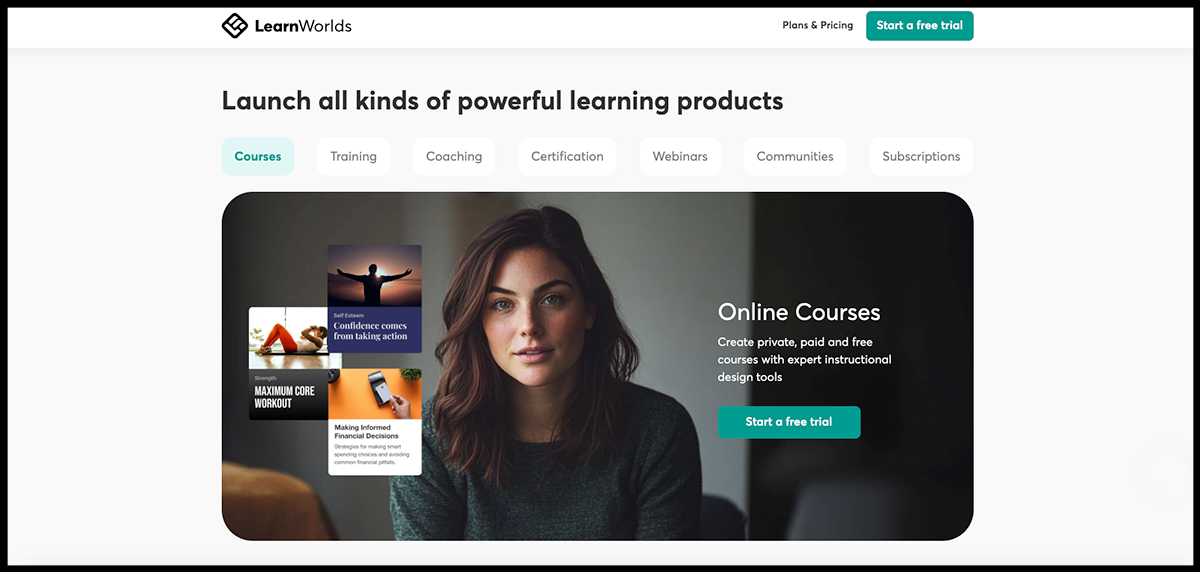Click the header Start a free trial button
Viewport: 1200px width, 572px height.
[x=919, y=26]
